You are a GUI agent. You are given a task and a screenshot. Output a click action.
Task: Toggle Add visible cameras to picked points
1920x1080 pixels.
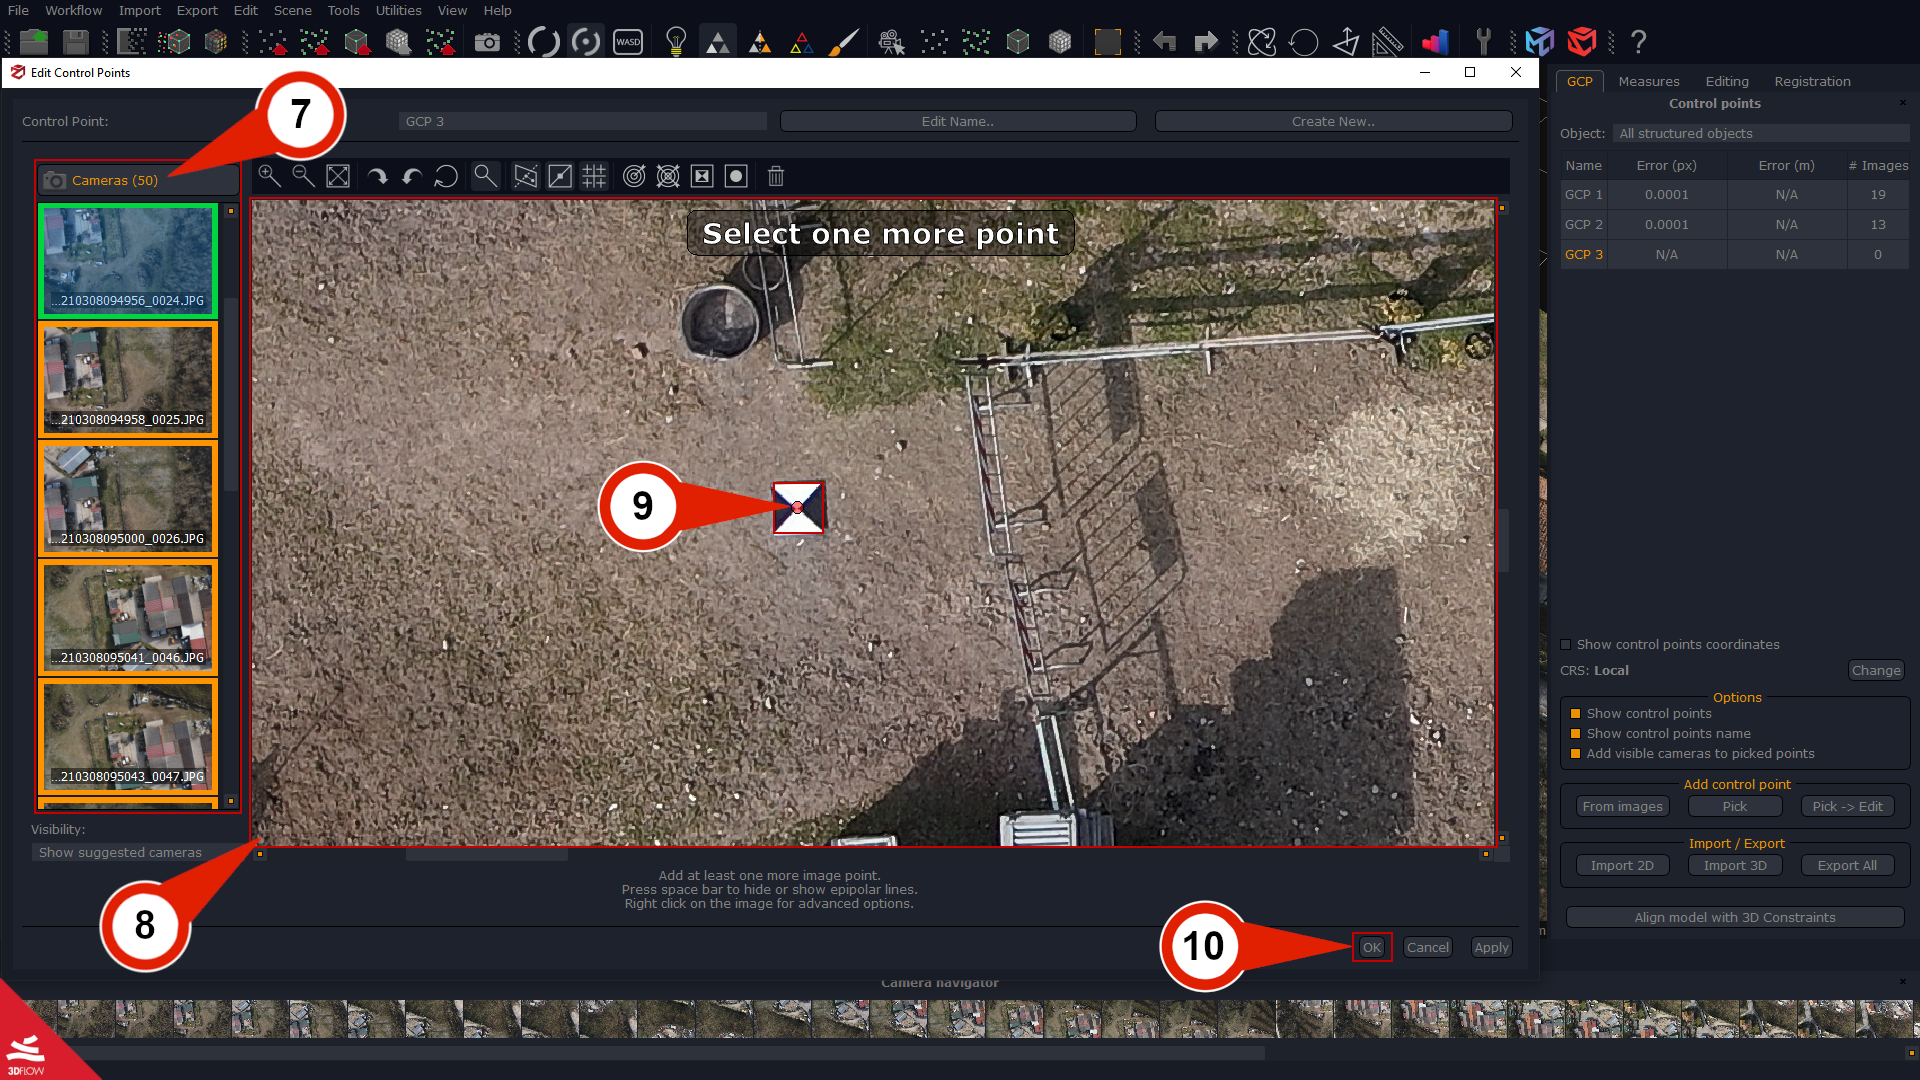1575,754
